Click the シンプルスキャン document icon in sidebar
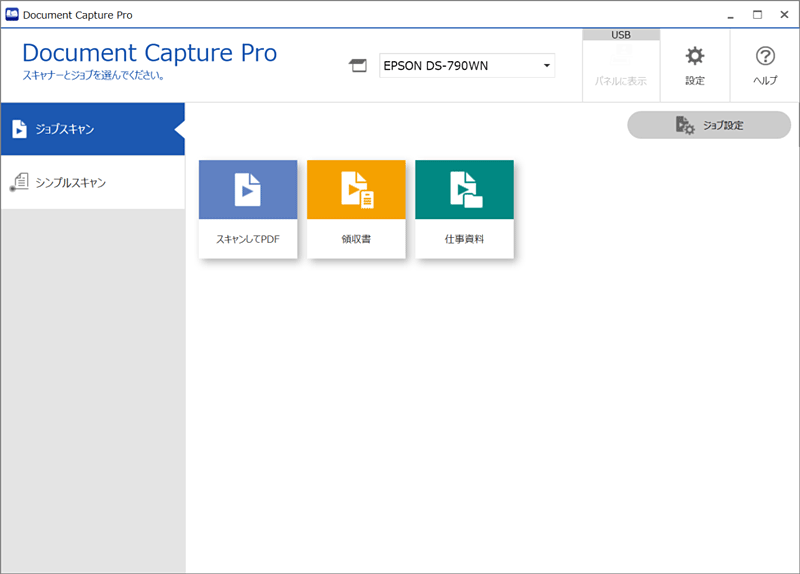Image resolution: width=800 pixels, height=574 pixels. tap(19, 182)
